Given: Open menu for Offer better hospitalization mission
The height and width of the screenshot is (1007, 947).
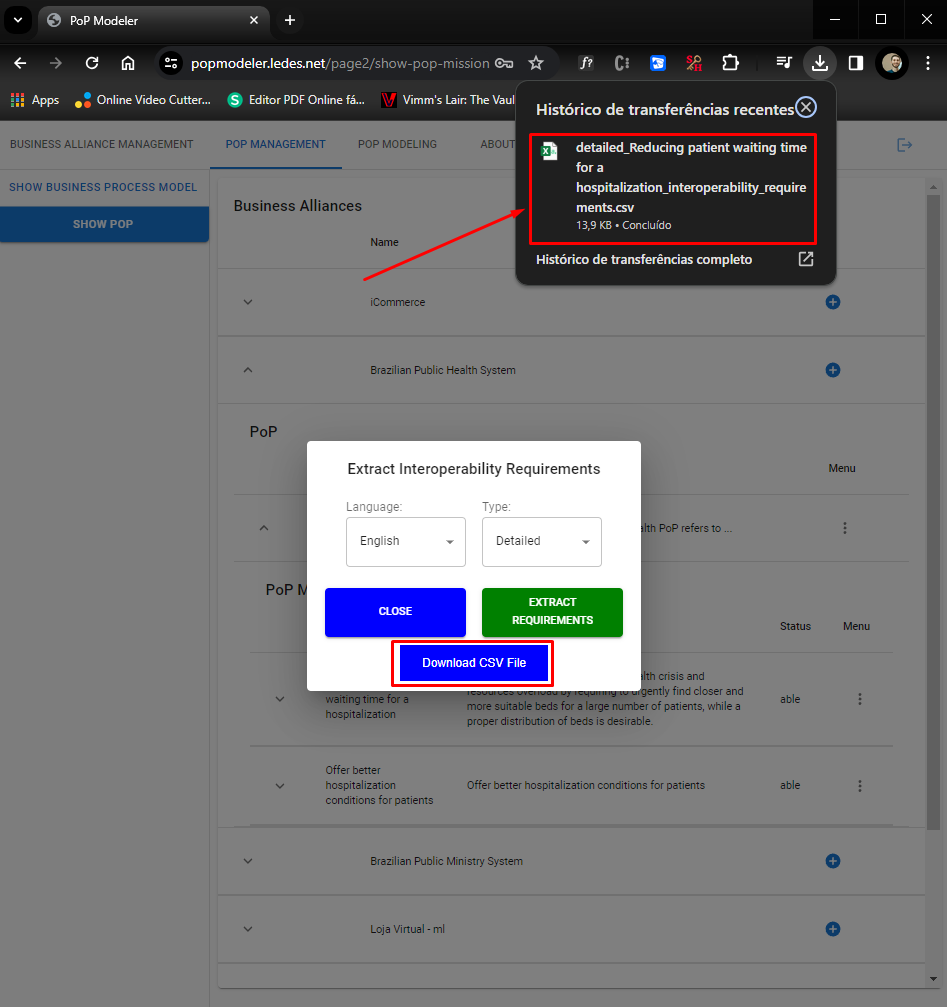Looking at the screenshot, I should click(x=860, y=785).
